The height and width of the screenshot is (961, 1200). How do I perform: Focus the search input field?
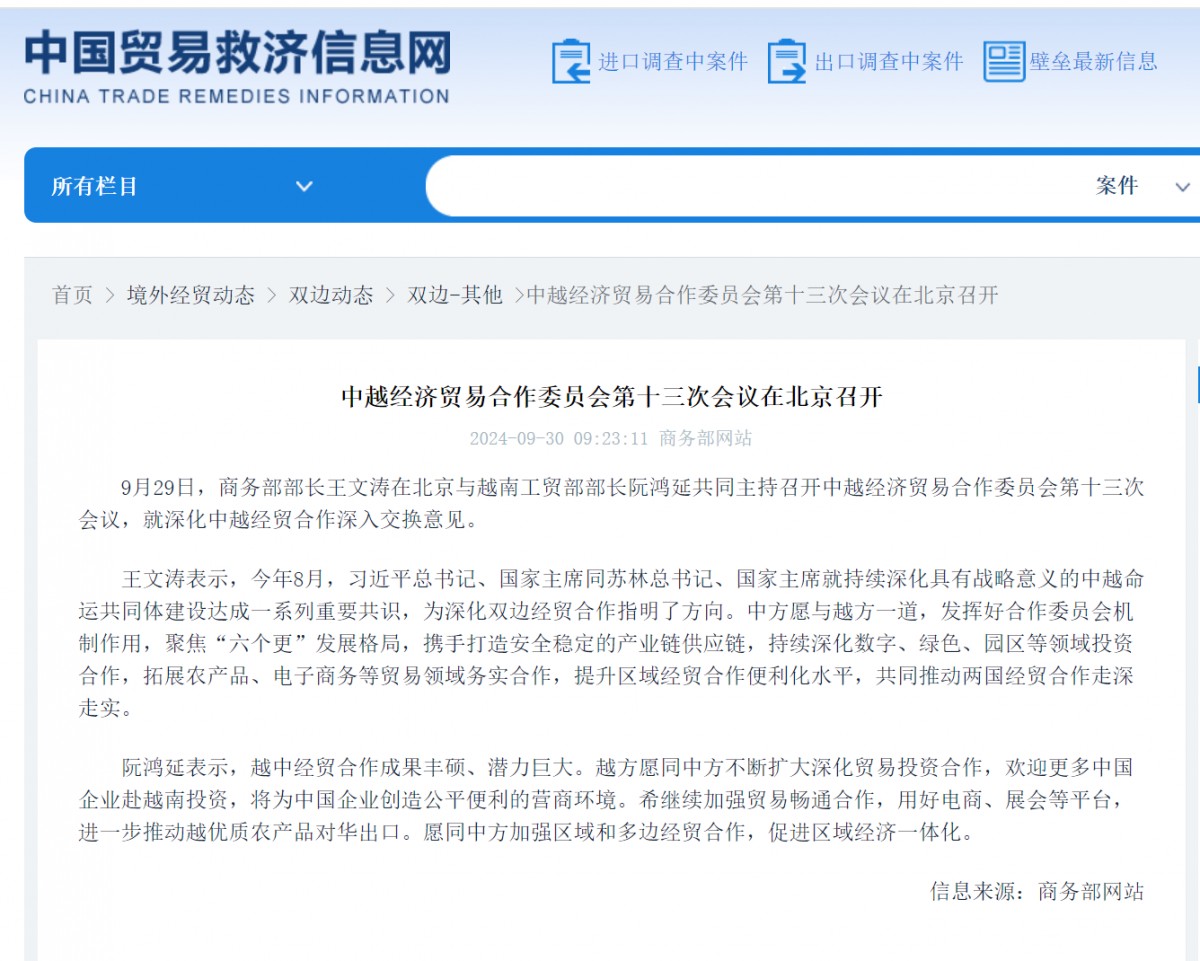tap(750, 186)
